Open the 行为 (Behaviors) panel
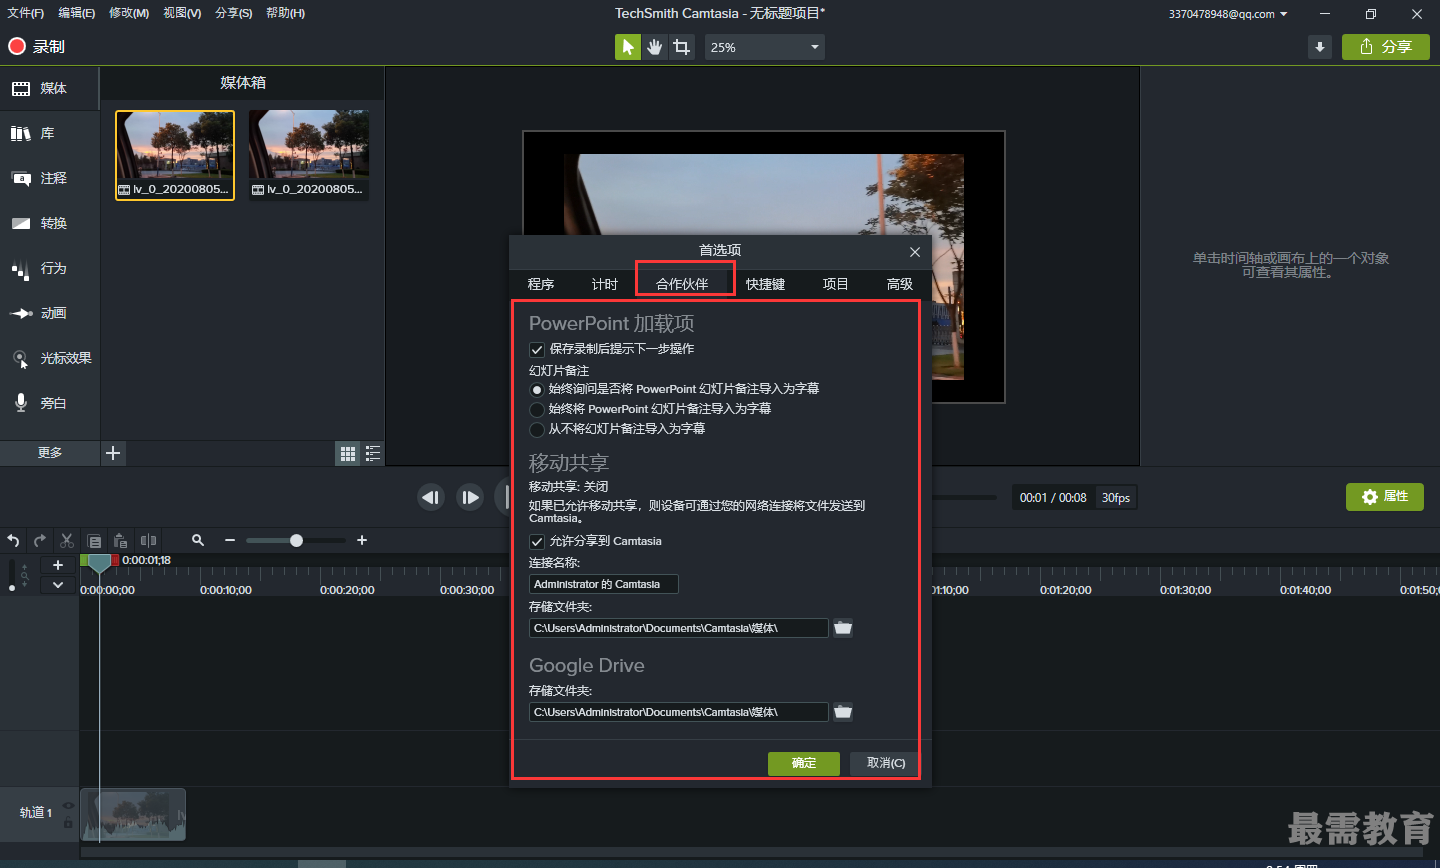 (x=50, y=268)
